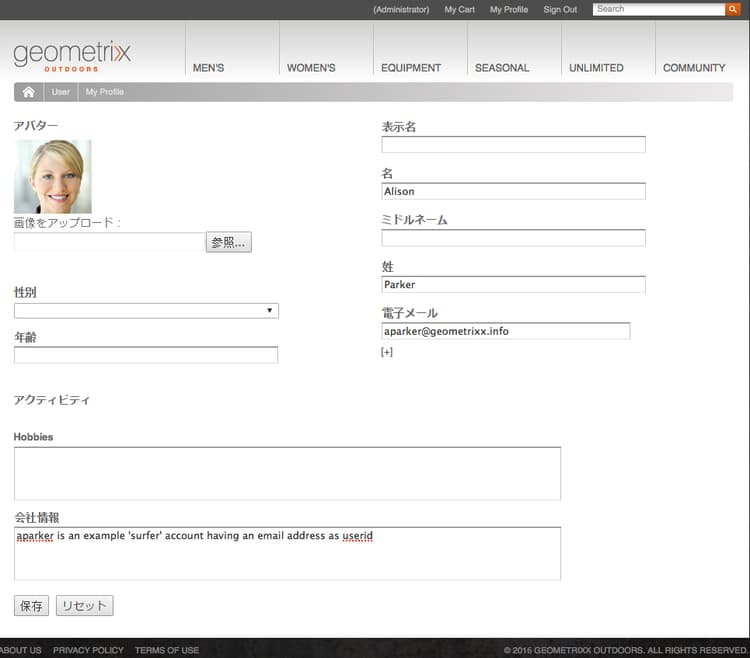This screenshot has height=658, width=750.
Task: Click the 姓 field containing Parker
Action: (513, 285)
